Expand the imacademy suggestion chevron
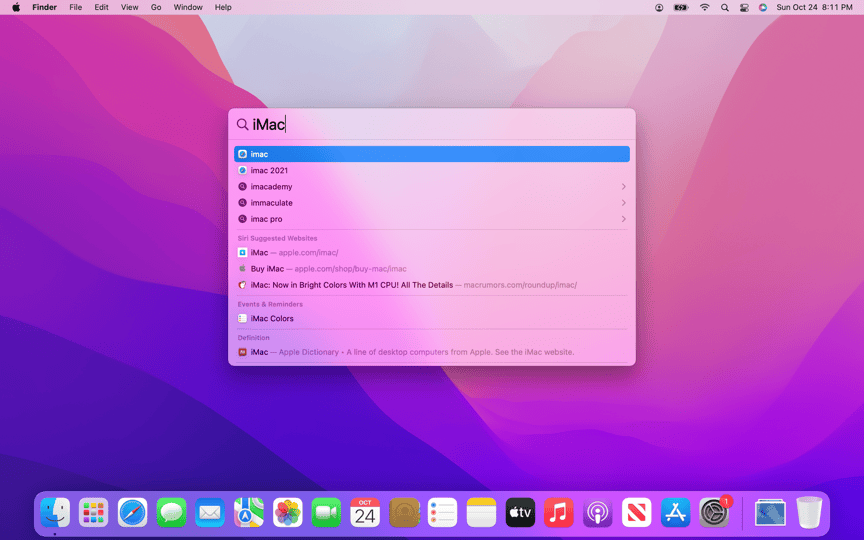 (x=623, y=186)
